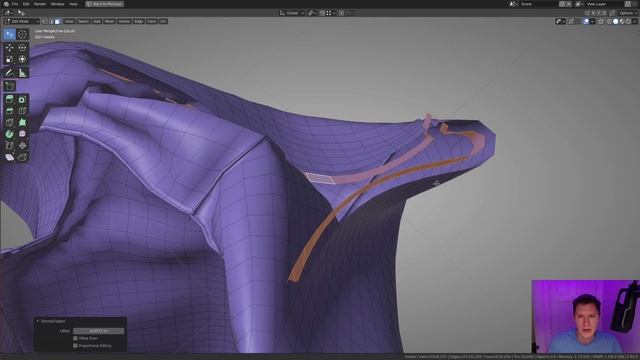The image size is (640, 360).
Task: Toggle proportional editing in header
Action: (341, 13)
